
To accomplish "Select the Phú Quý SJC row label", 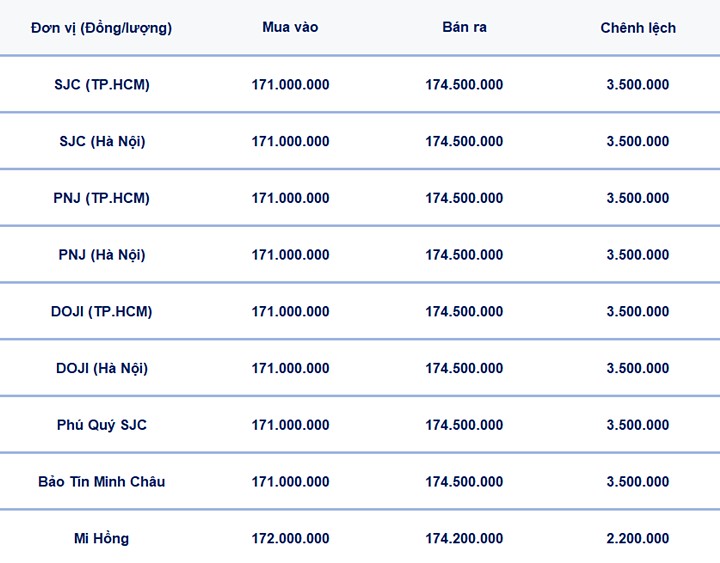I will point(102,425).
